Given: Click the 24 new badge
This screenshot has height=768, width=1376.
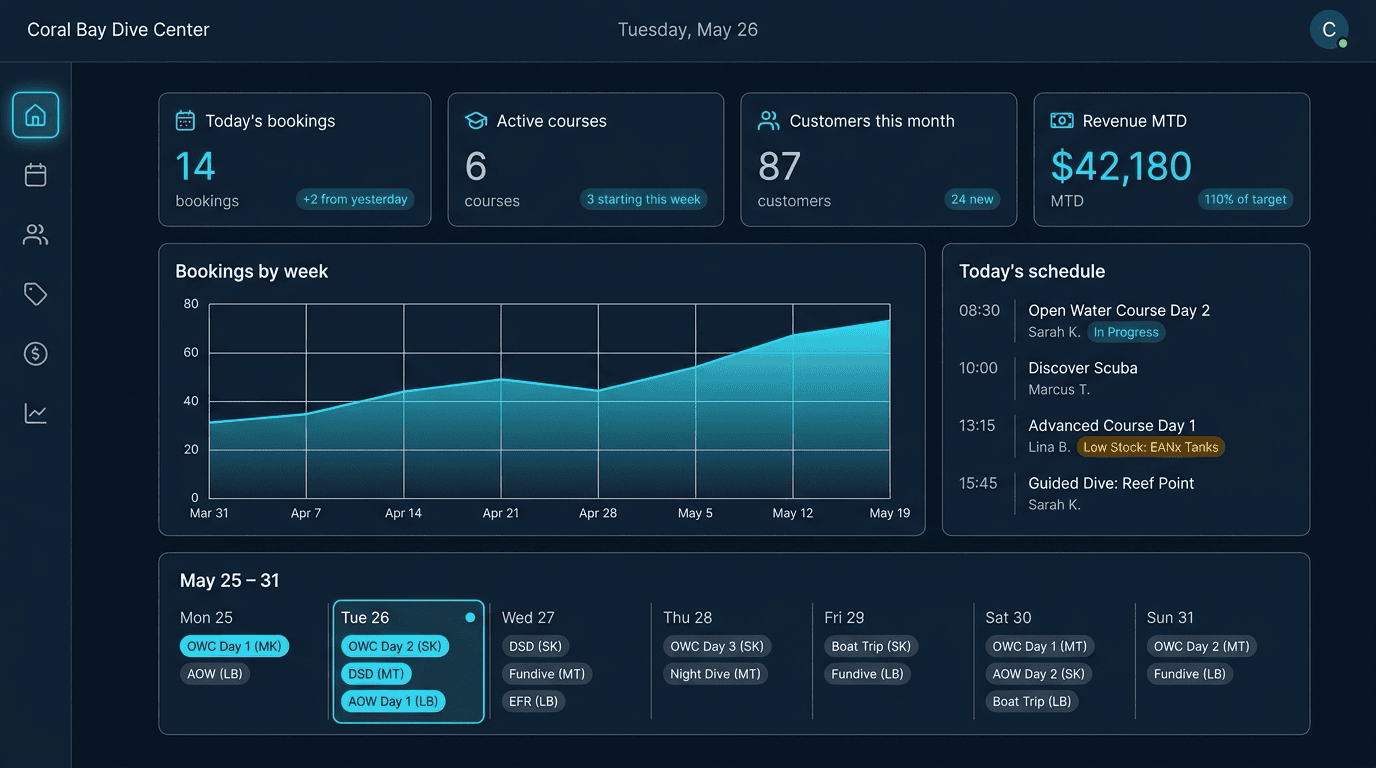Looking at the screenshot, I should (x=972, y=199).
